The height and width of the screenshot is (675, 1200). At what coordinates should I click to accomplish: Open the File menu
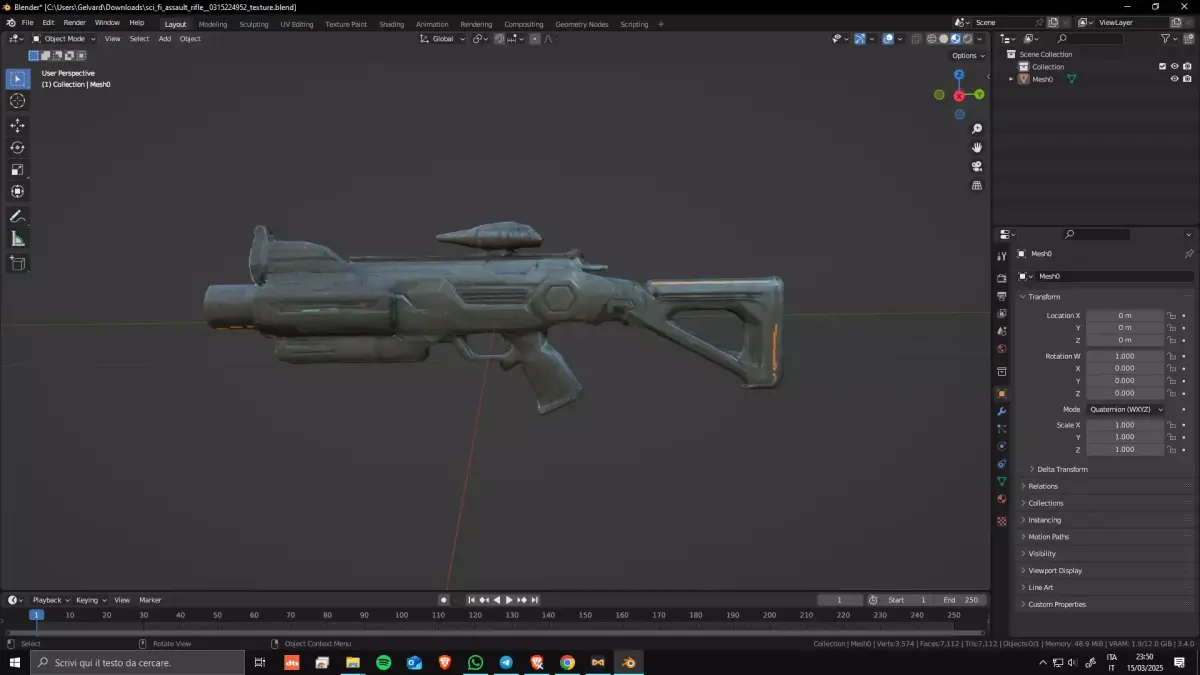(27, 22)
